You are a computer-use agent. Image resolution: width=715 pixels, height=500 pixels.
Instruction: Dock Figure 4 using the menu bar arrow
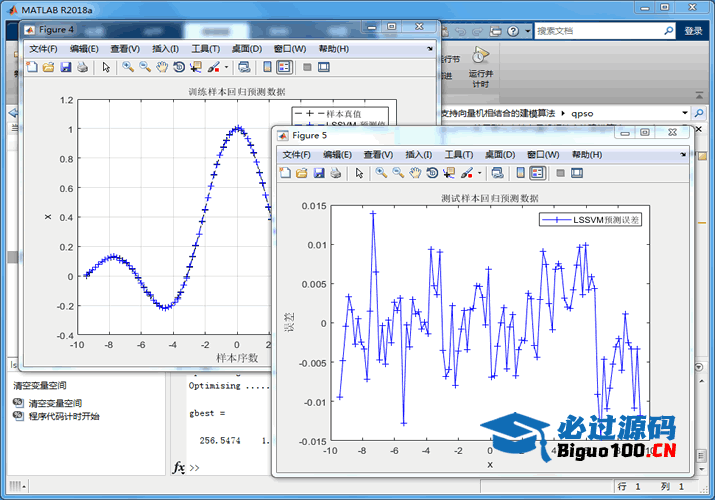pos(430,49)
